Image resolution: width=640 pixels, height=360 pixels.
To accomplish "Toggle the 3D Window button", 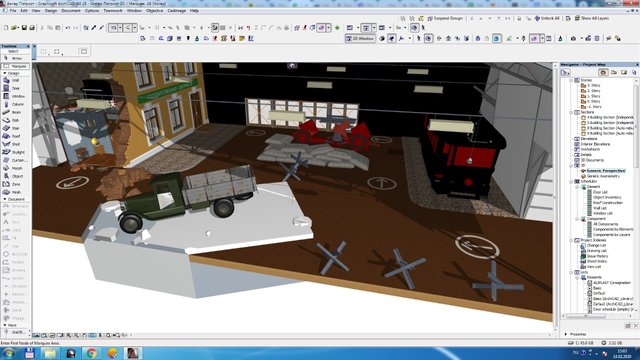I will [x=360, y=38].
